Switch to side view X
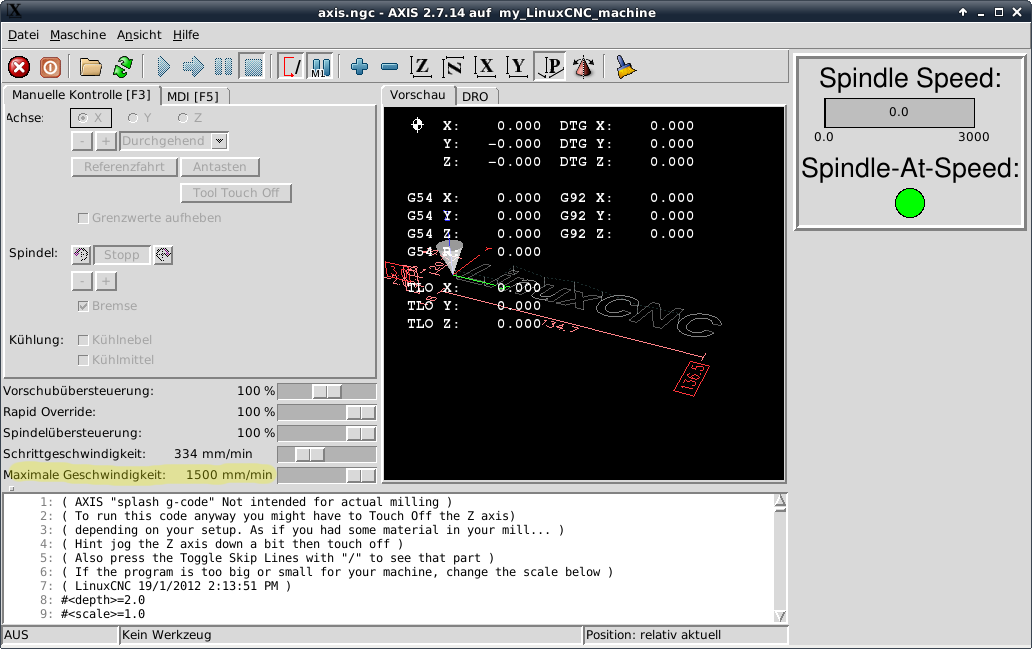 [x=485, y=67]
